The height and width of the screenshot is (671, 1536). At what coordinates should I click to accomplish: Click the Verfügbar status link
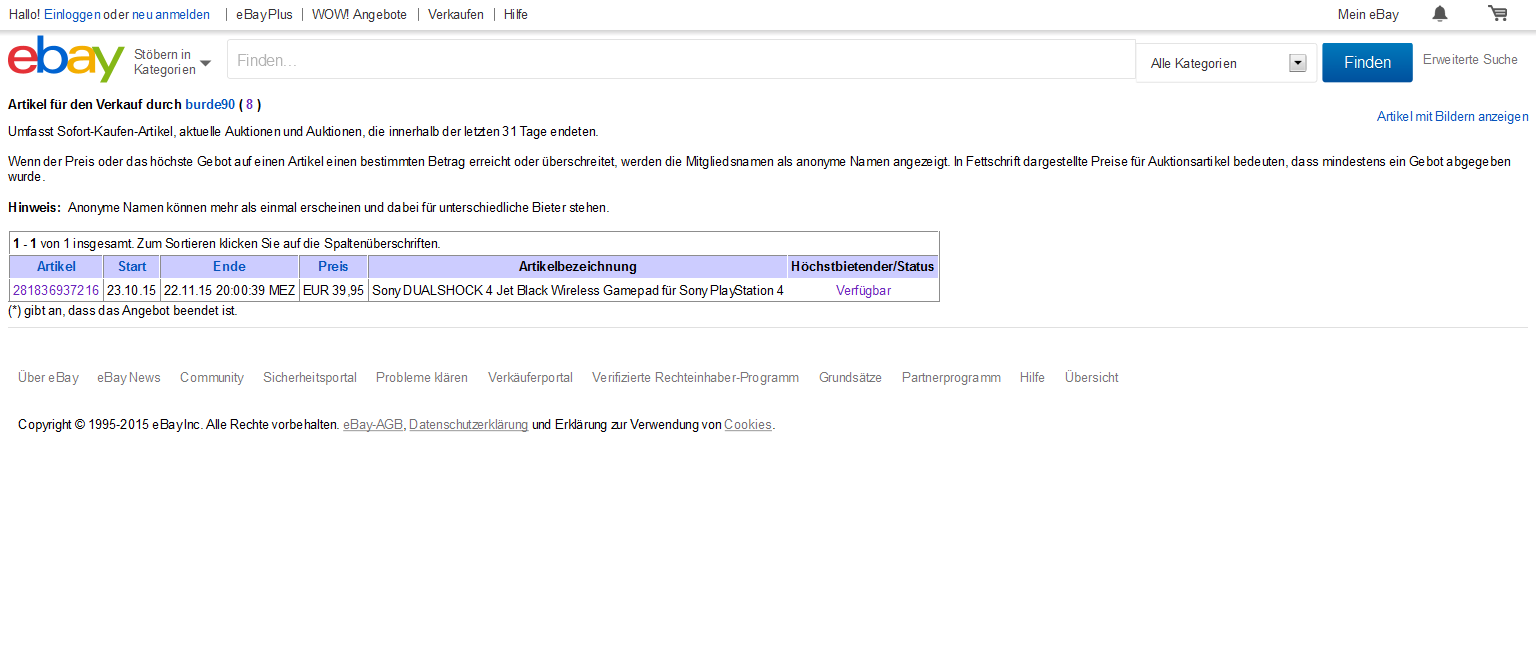click(x=863, y=291)
